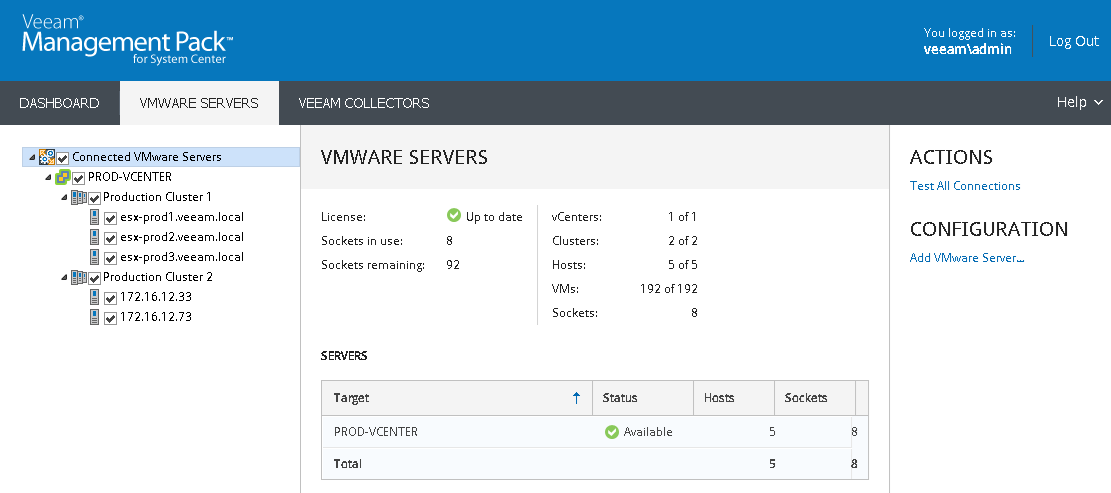Open the Veeam Collectors tab
Image resolution: width=1111 pixels, height=493 pixels.
(364, 103)
